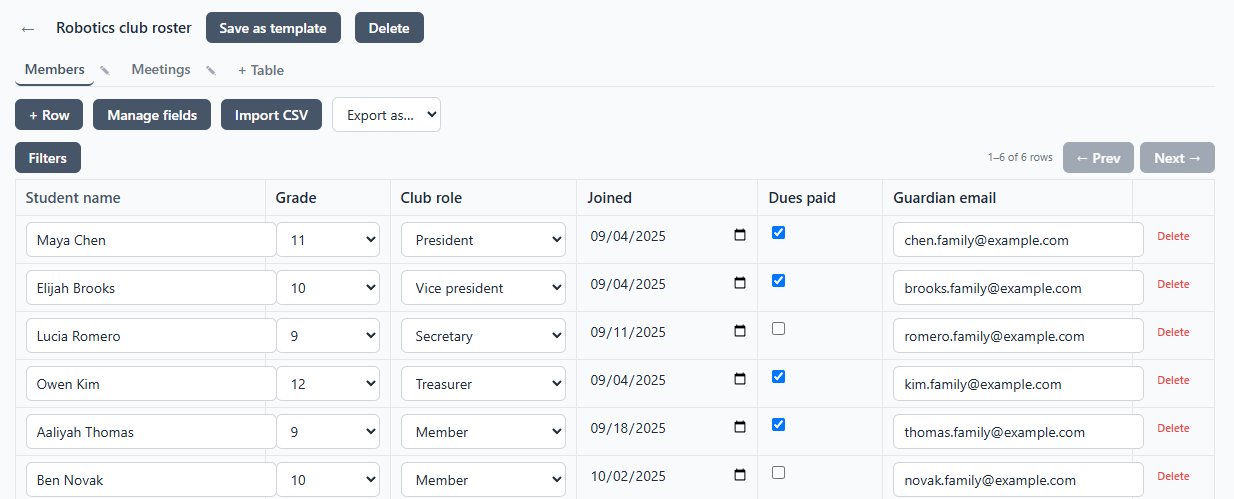Open grade dropdown for Lucia Romero
The image size is (1234, 499).
(x=328, y=336)
